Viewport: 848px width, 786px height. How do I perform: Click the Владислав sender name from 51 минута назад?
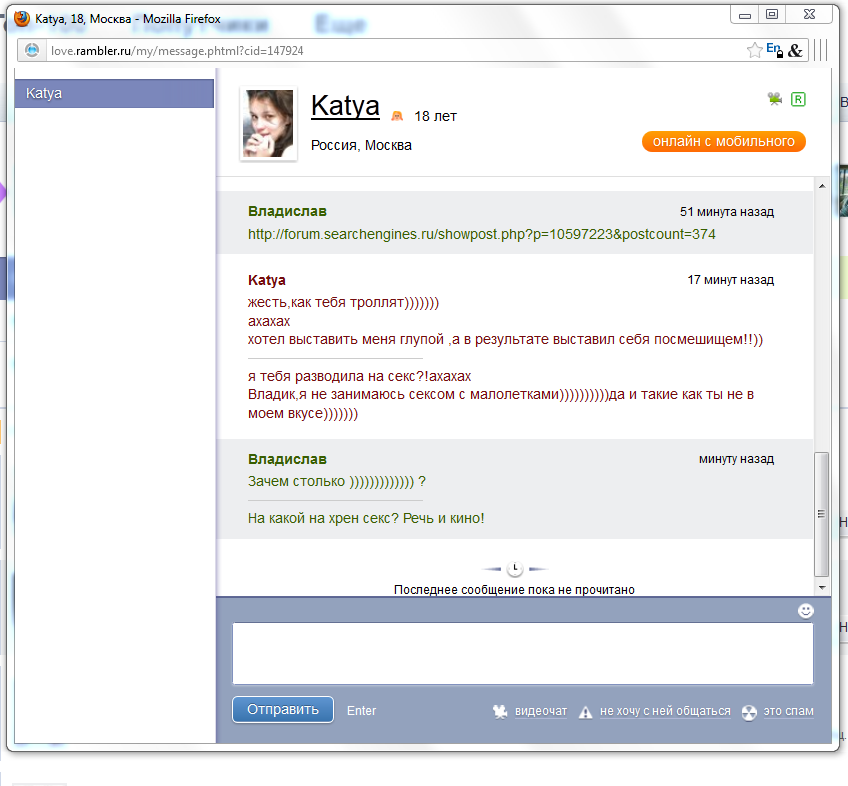[x=287, y=211]
